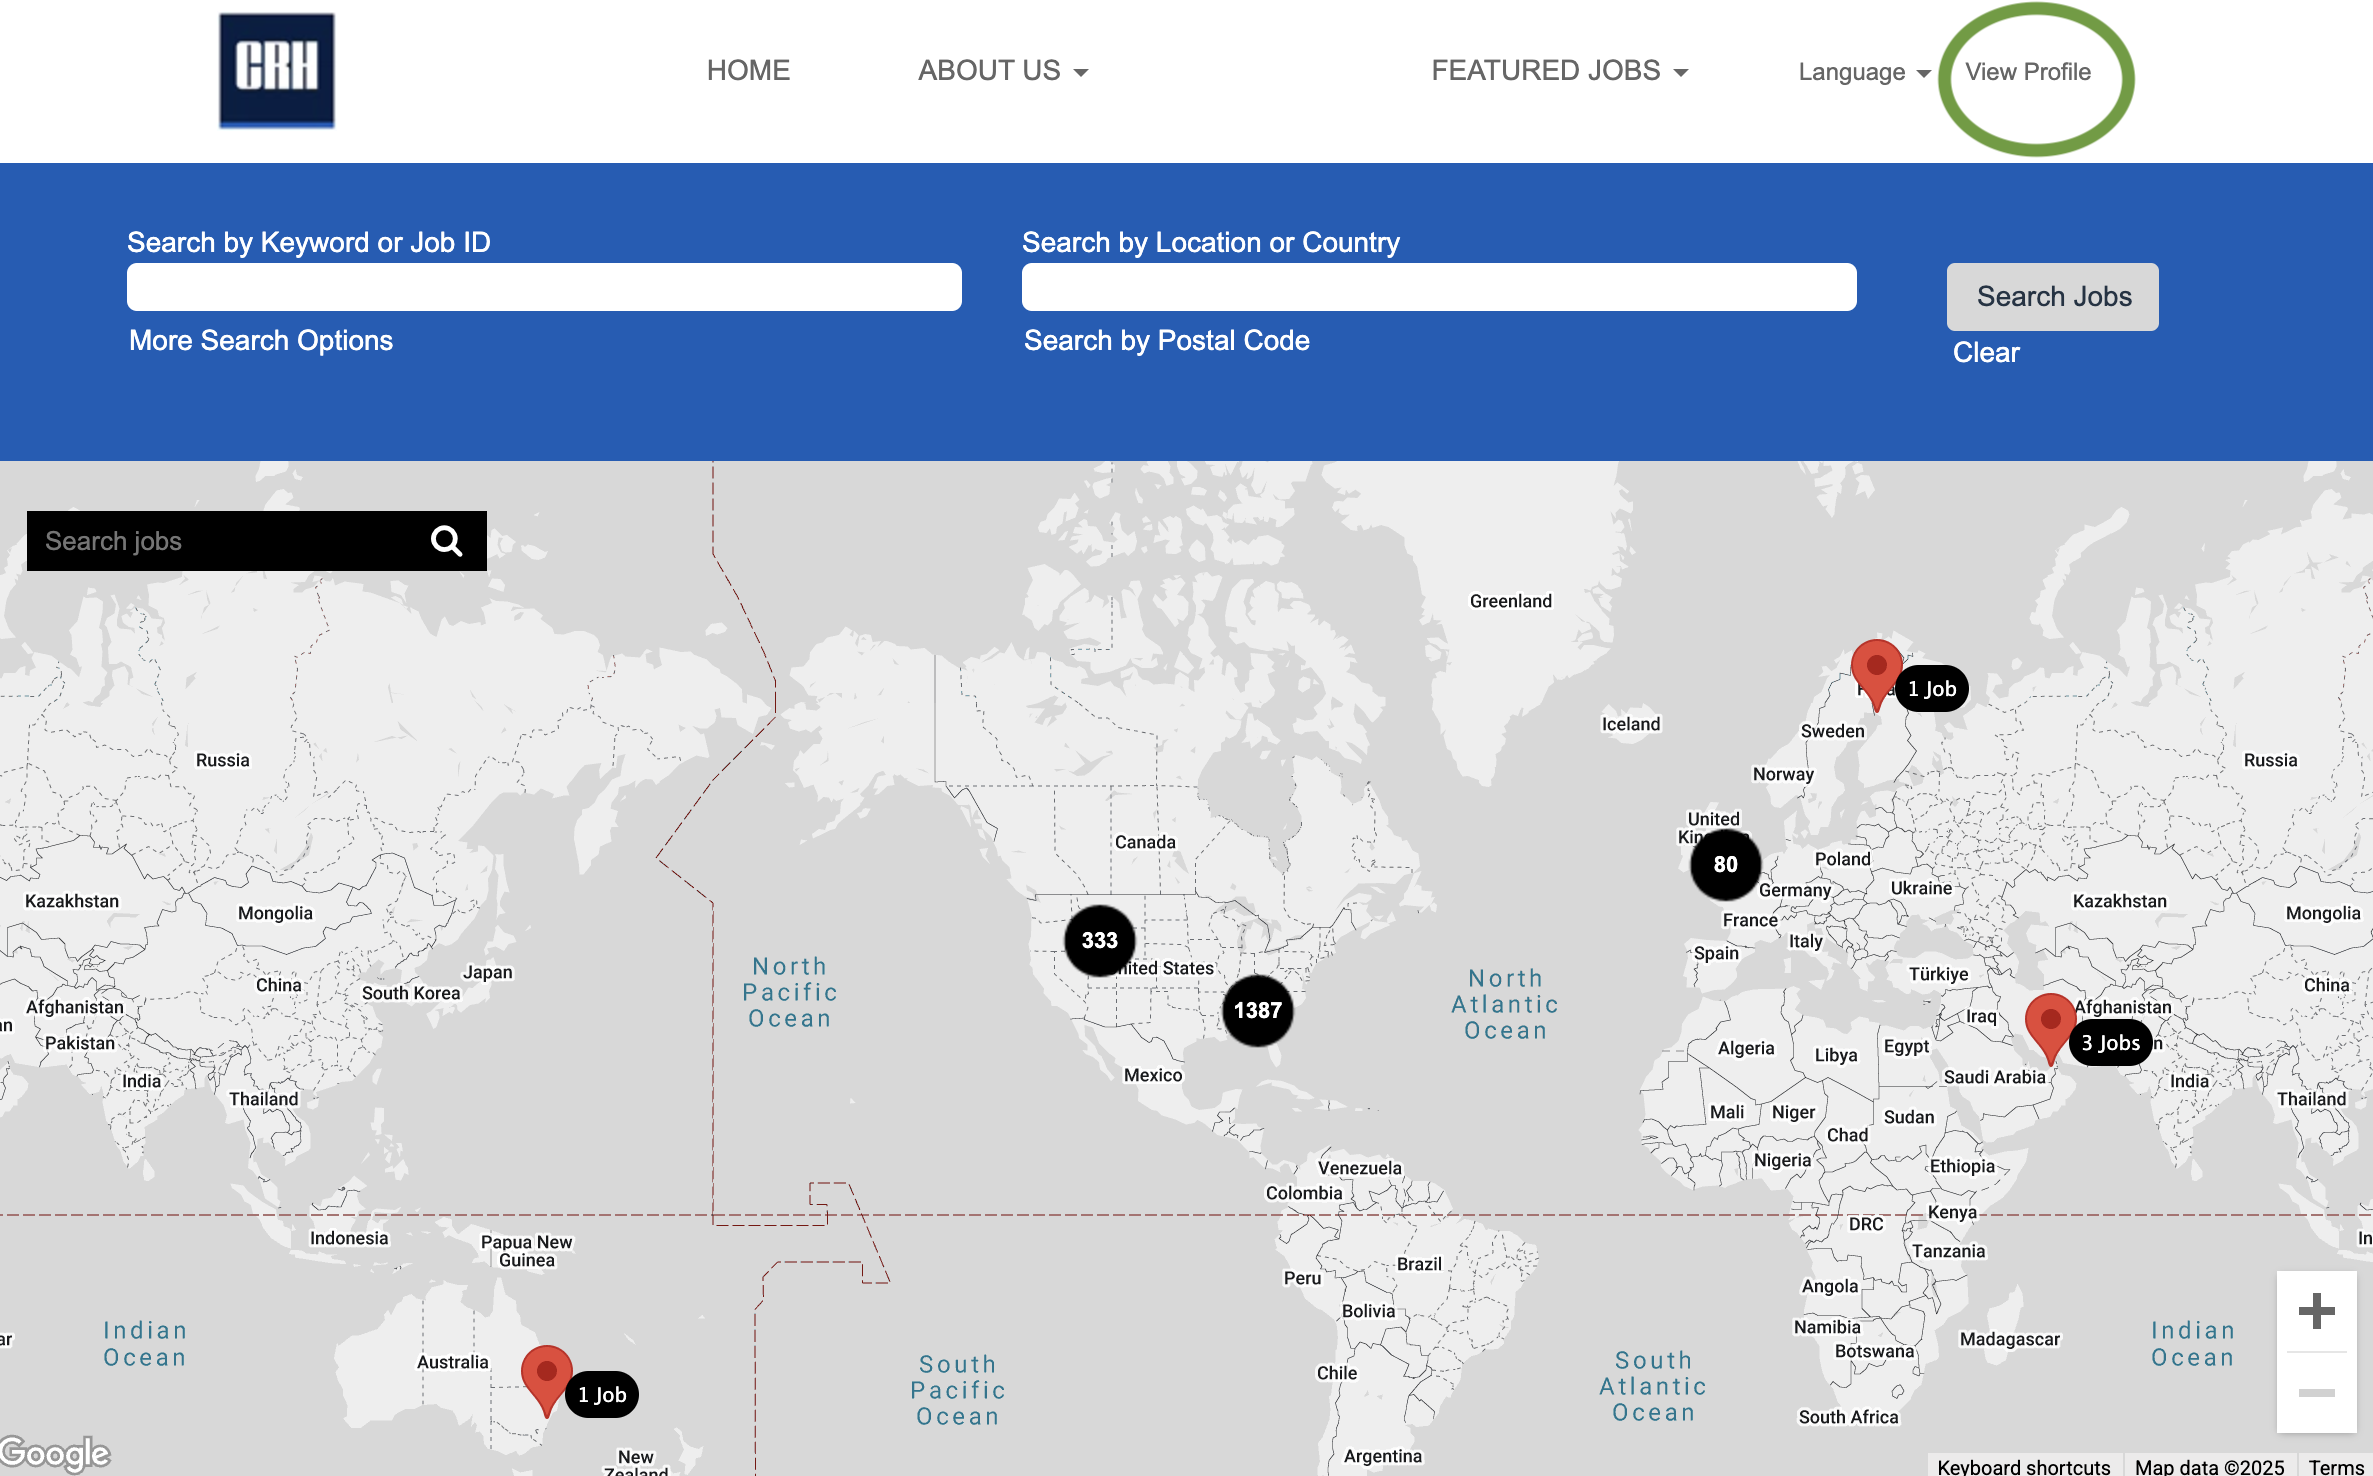The width and height of the screenshot is (2373, 1476).
Task: Click the CRH logo
Action: tap(277, 70)
